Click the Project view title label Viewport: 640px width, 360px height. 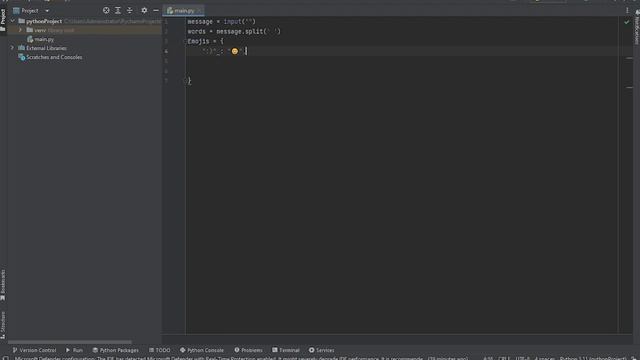30,11
